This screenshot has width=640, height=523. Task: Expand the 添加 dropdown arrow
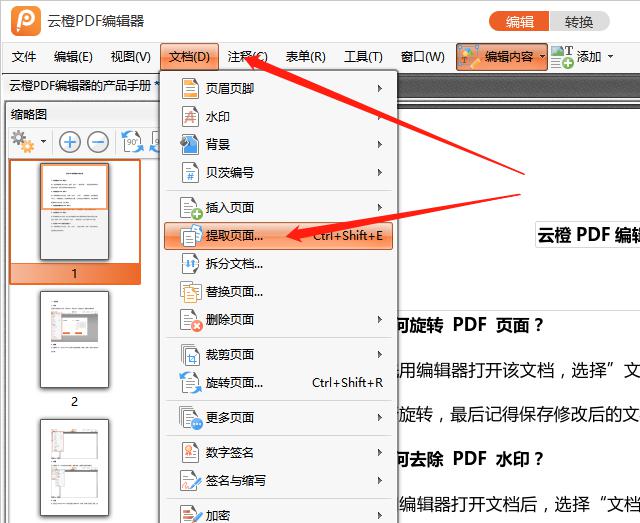point(610,56)
